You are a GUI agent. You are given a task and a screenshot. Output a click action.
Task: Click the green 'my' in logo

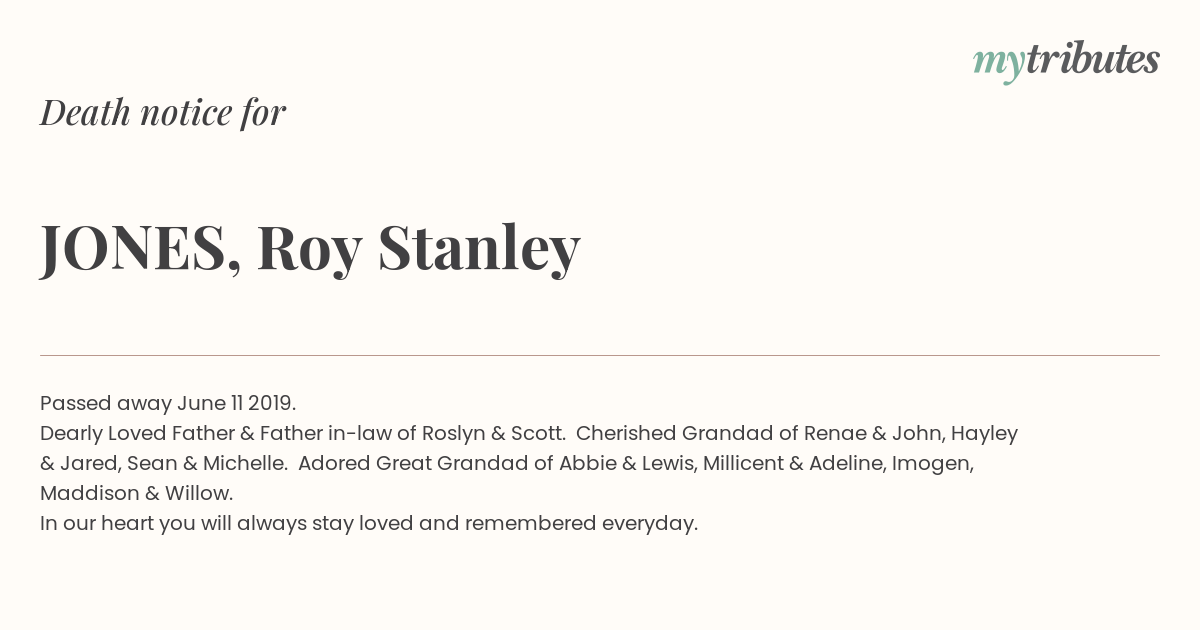pyautogui.click(x=999, y=65)
